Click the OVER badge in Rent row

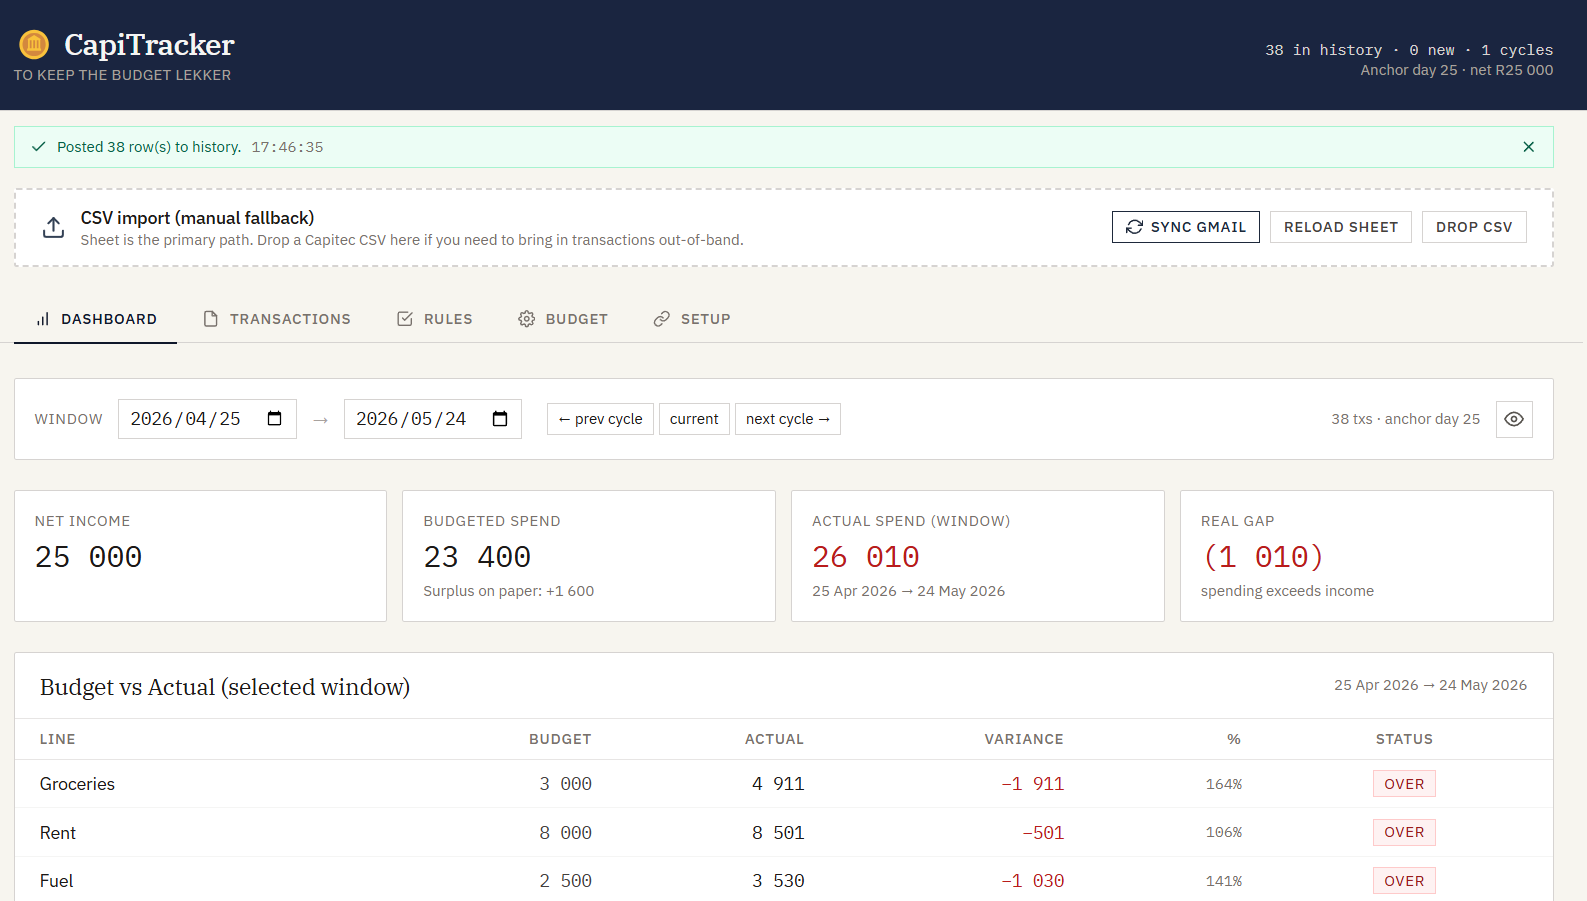coord(1404,832)
